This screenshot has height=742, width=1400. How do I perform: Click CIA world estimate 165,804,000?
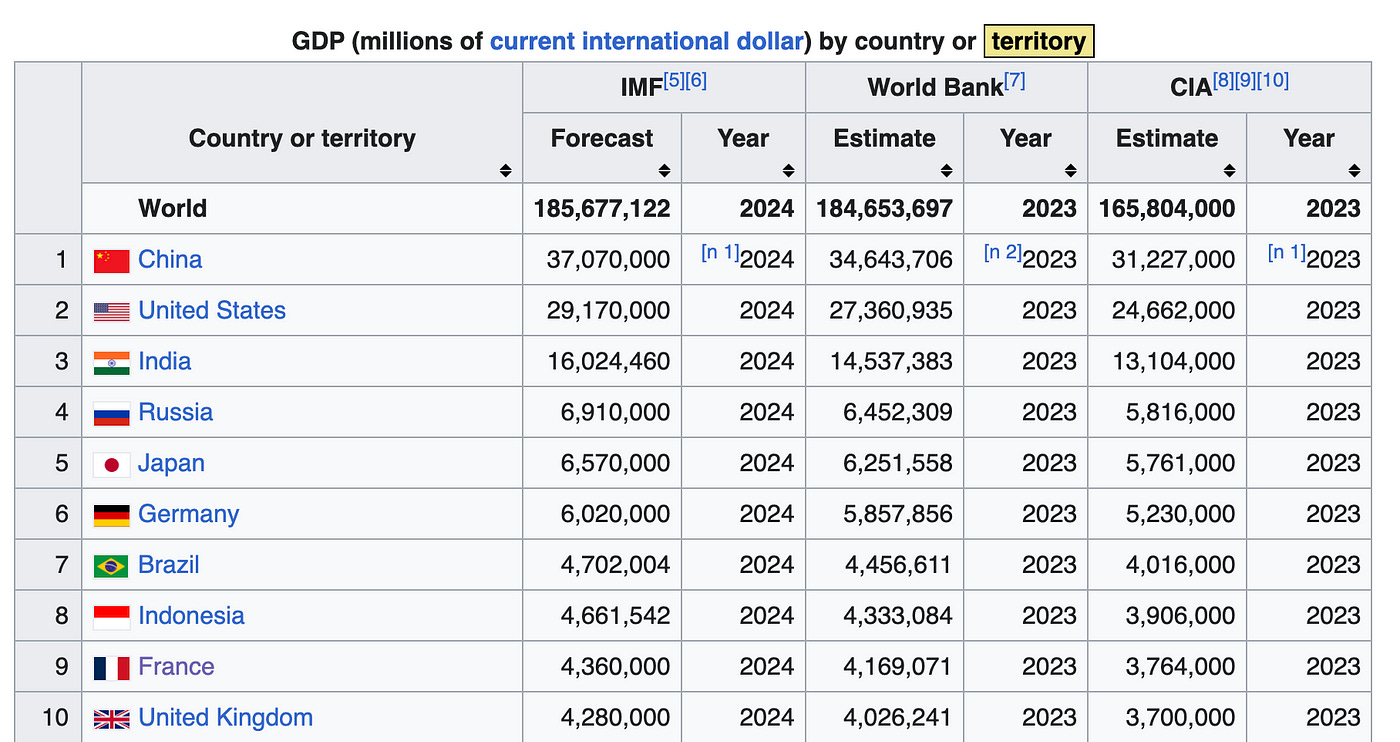pyautogui.click(x=1167, y=209)
